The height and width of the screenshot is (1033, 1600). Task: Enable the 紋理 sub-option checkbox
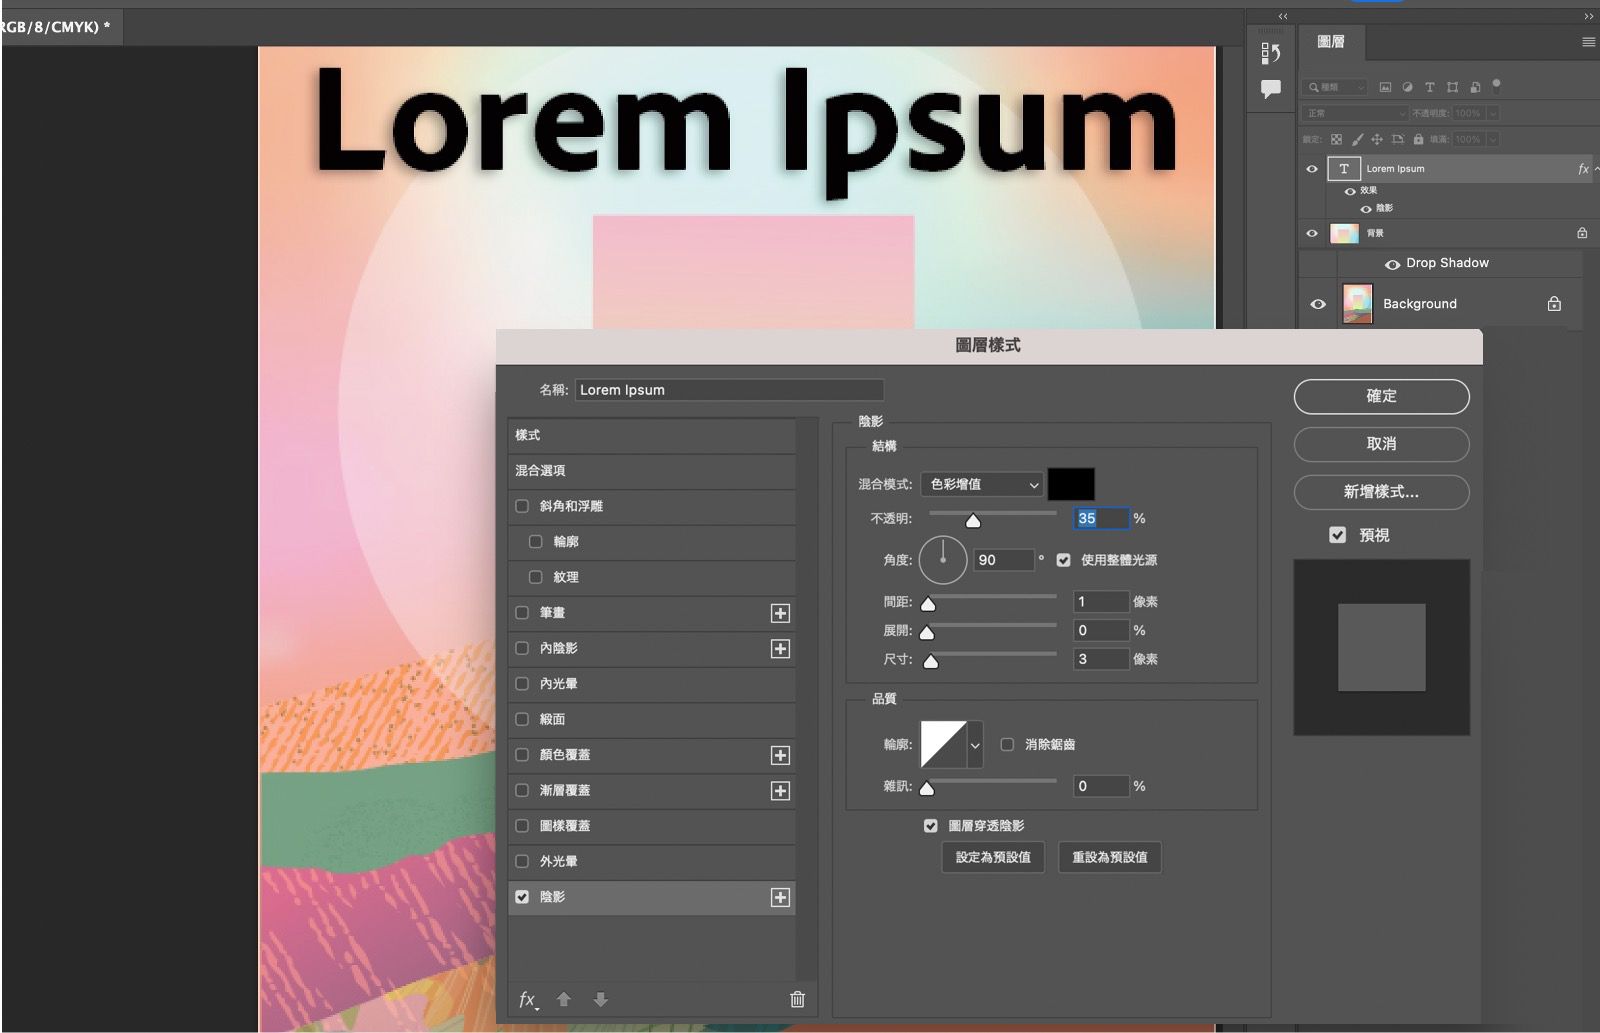click(535, 577)
